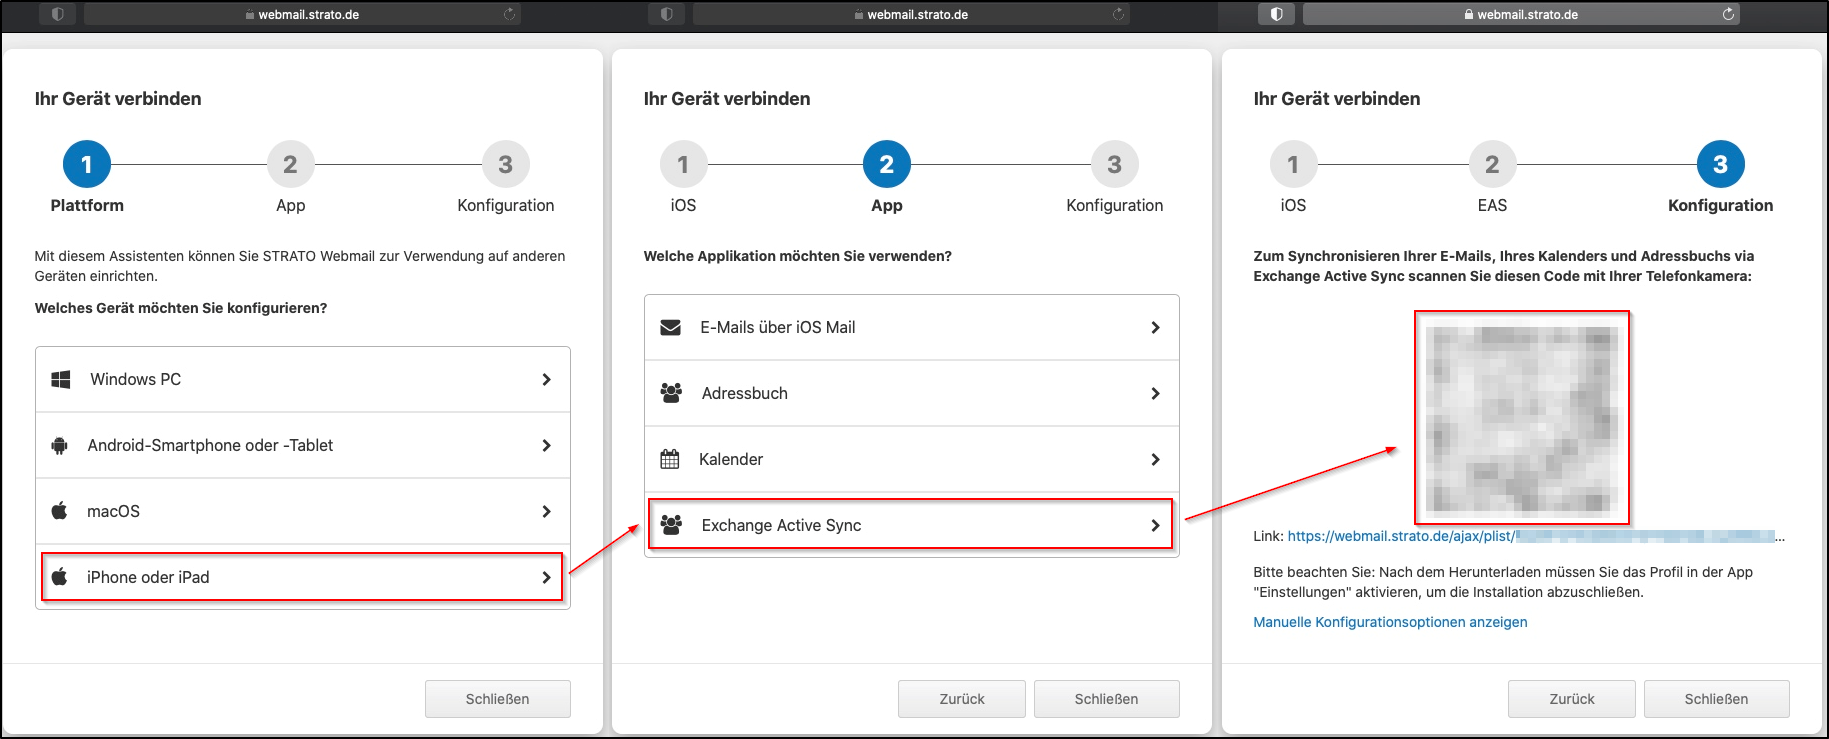This screenshot has height=739, width=1829.
Task: Expand the Kalender row arrow
Action: click(x=1155, y=459)
